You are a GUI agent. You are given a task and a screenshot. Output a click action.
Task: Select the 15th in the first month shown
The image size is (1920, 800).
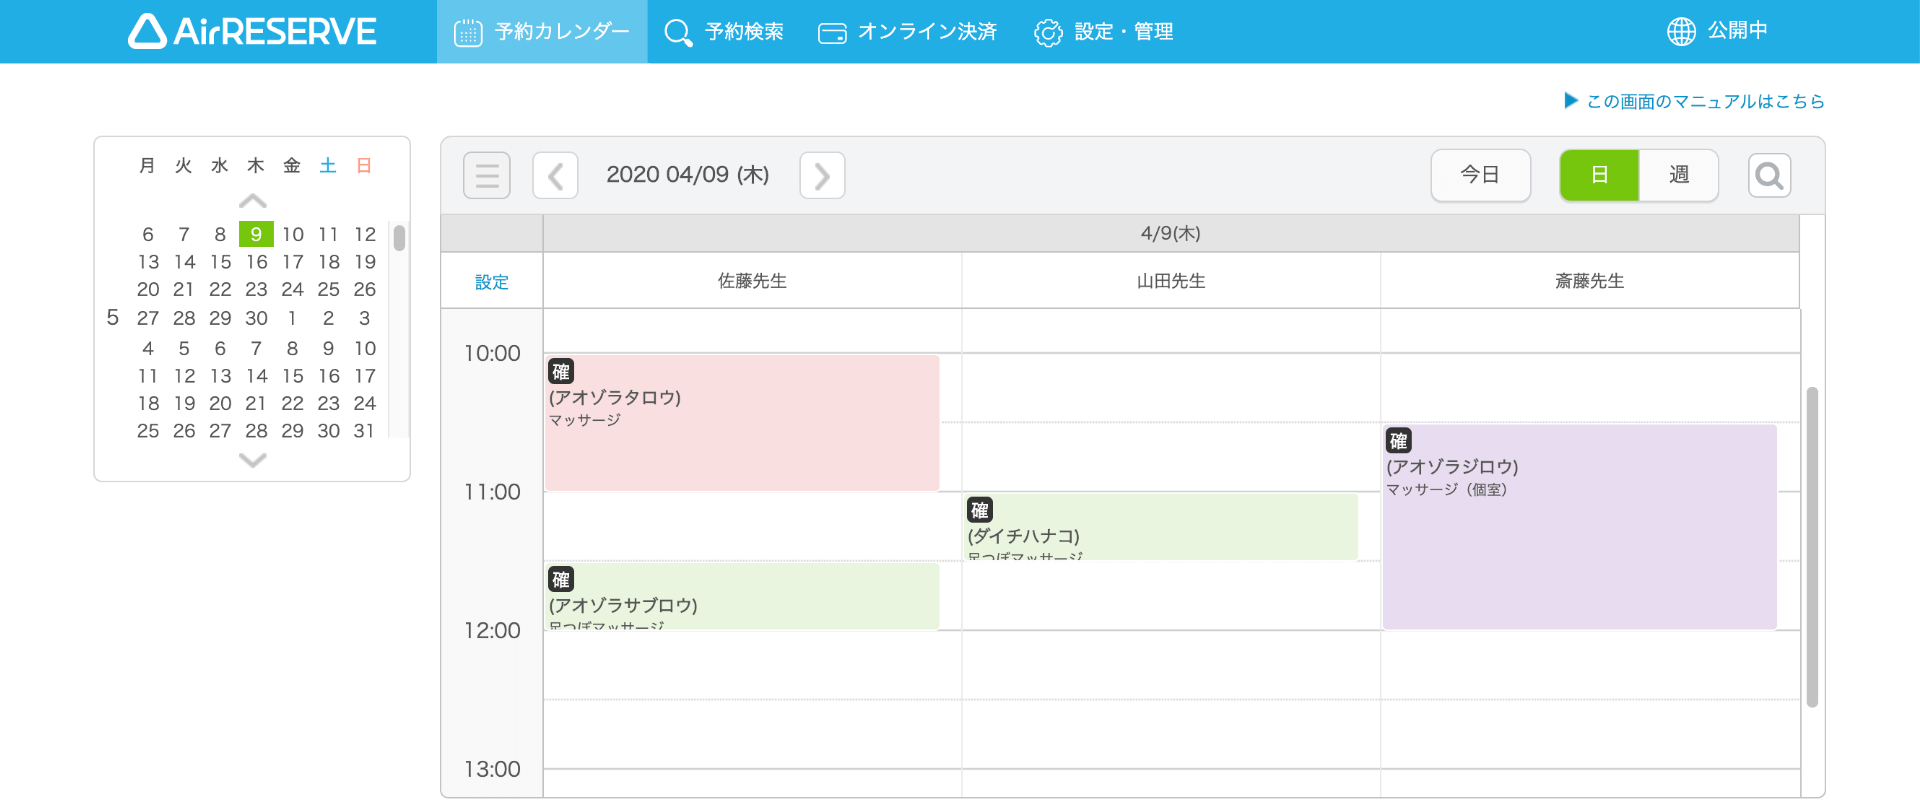point(220,262)
